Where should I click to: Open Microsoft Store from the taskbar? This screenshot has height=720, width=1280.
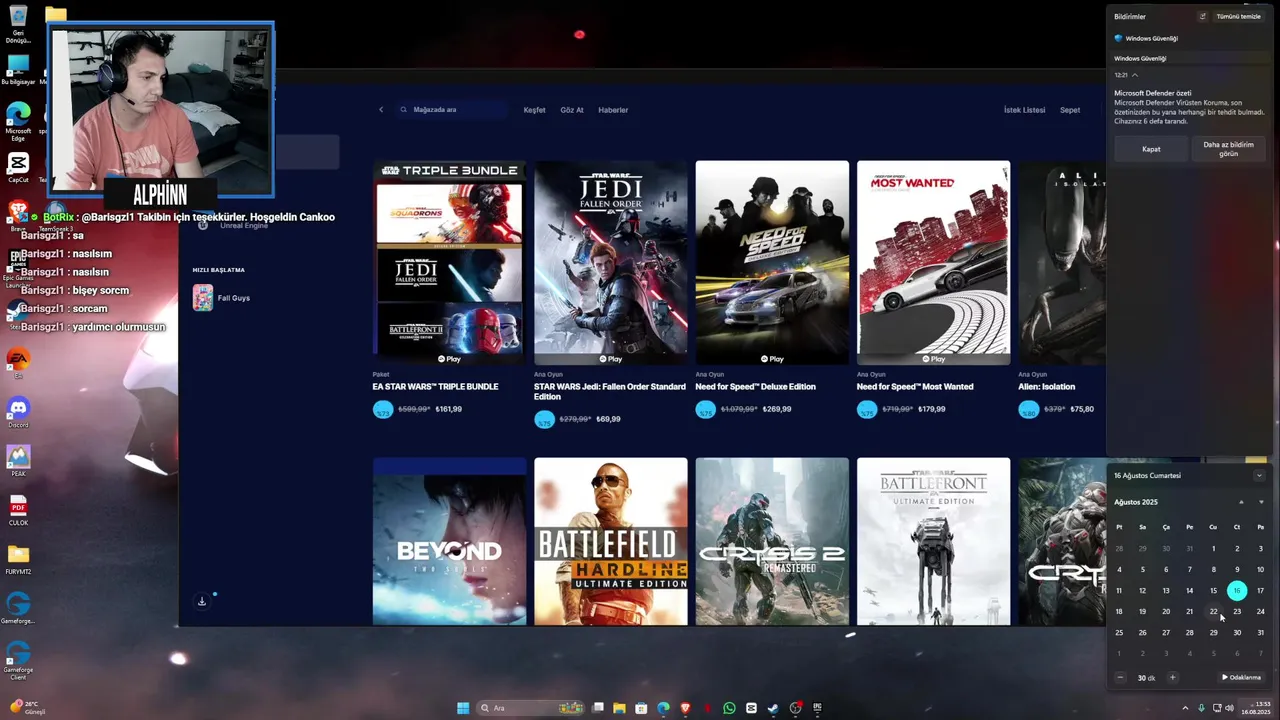pyautogui.click(x=641, y=708)
